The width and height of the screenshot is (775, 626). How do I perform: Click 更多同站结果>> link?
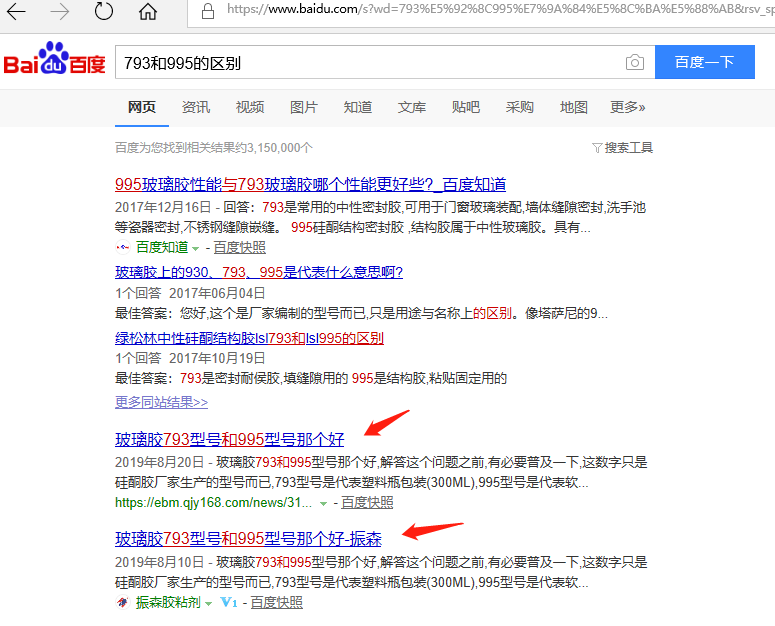point(162,402)
